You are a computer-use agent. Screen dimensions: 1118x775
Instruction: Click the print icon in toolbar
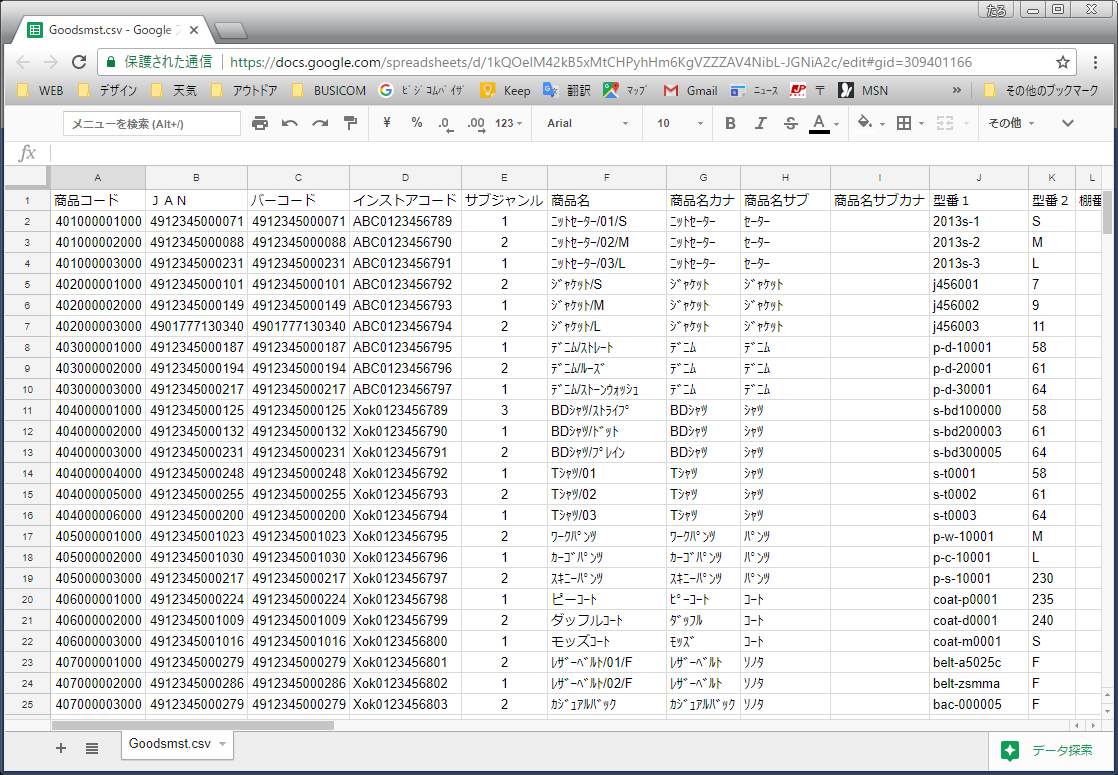[260, 123]
